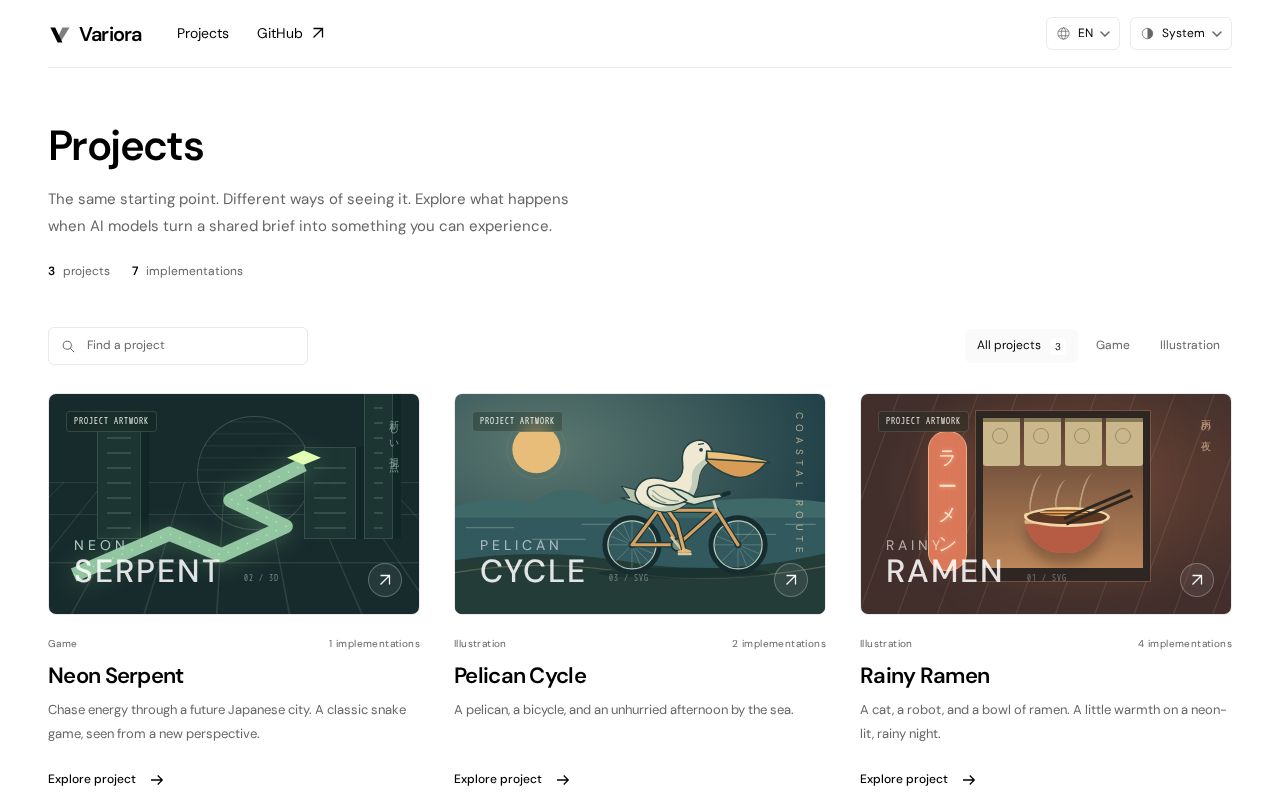Click the Neon Serpent title
This screenshot has height=800, width=1280.
tap(116, 676)
